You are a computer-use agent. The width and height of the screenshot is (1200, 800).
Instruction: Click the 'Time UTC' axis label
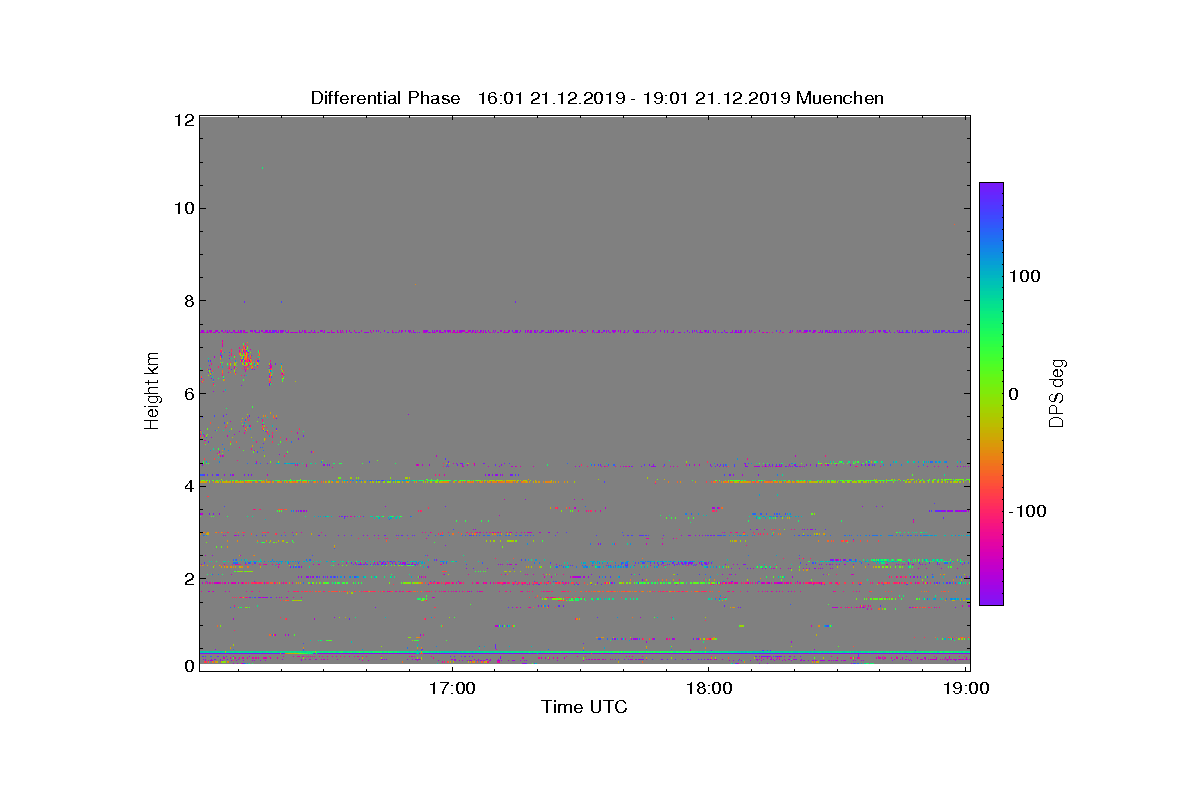[x=584, y=707]
